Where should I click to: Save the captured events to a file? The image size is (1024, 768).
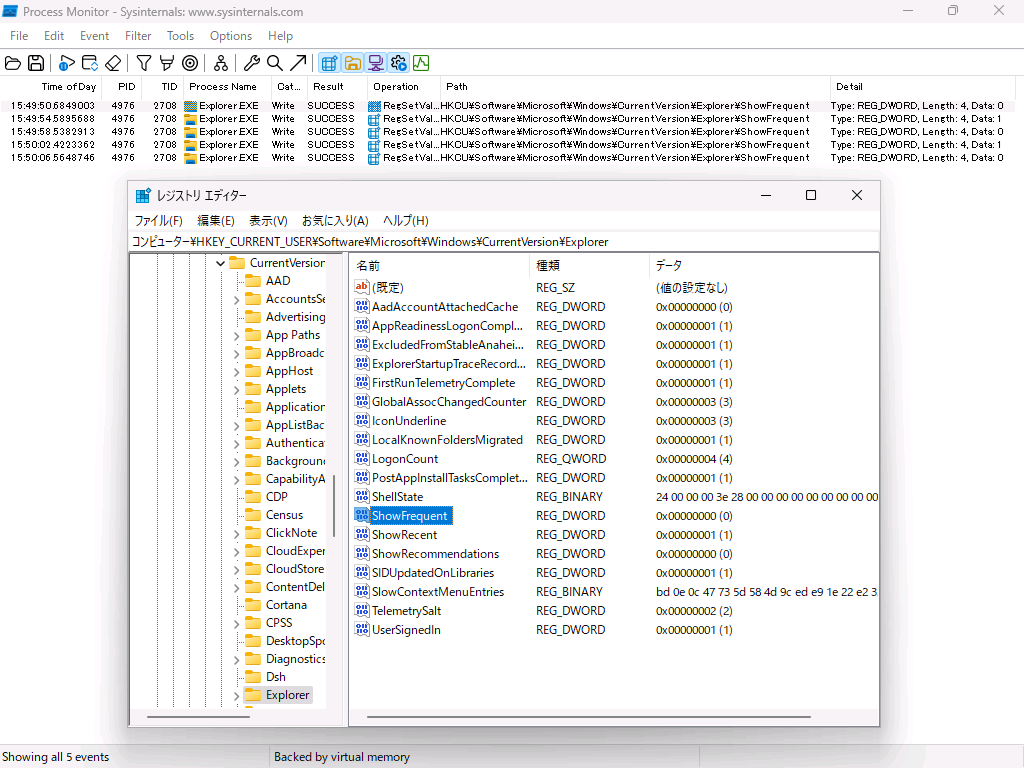click(36, 62)
